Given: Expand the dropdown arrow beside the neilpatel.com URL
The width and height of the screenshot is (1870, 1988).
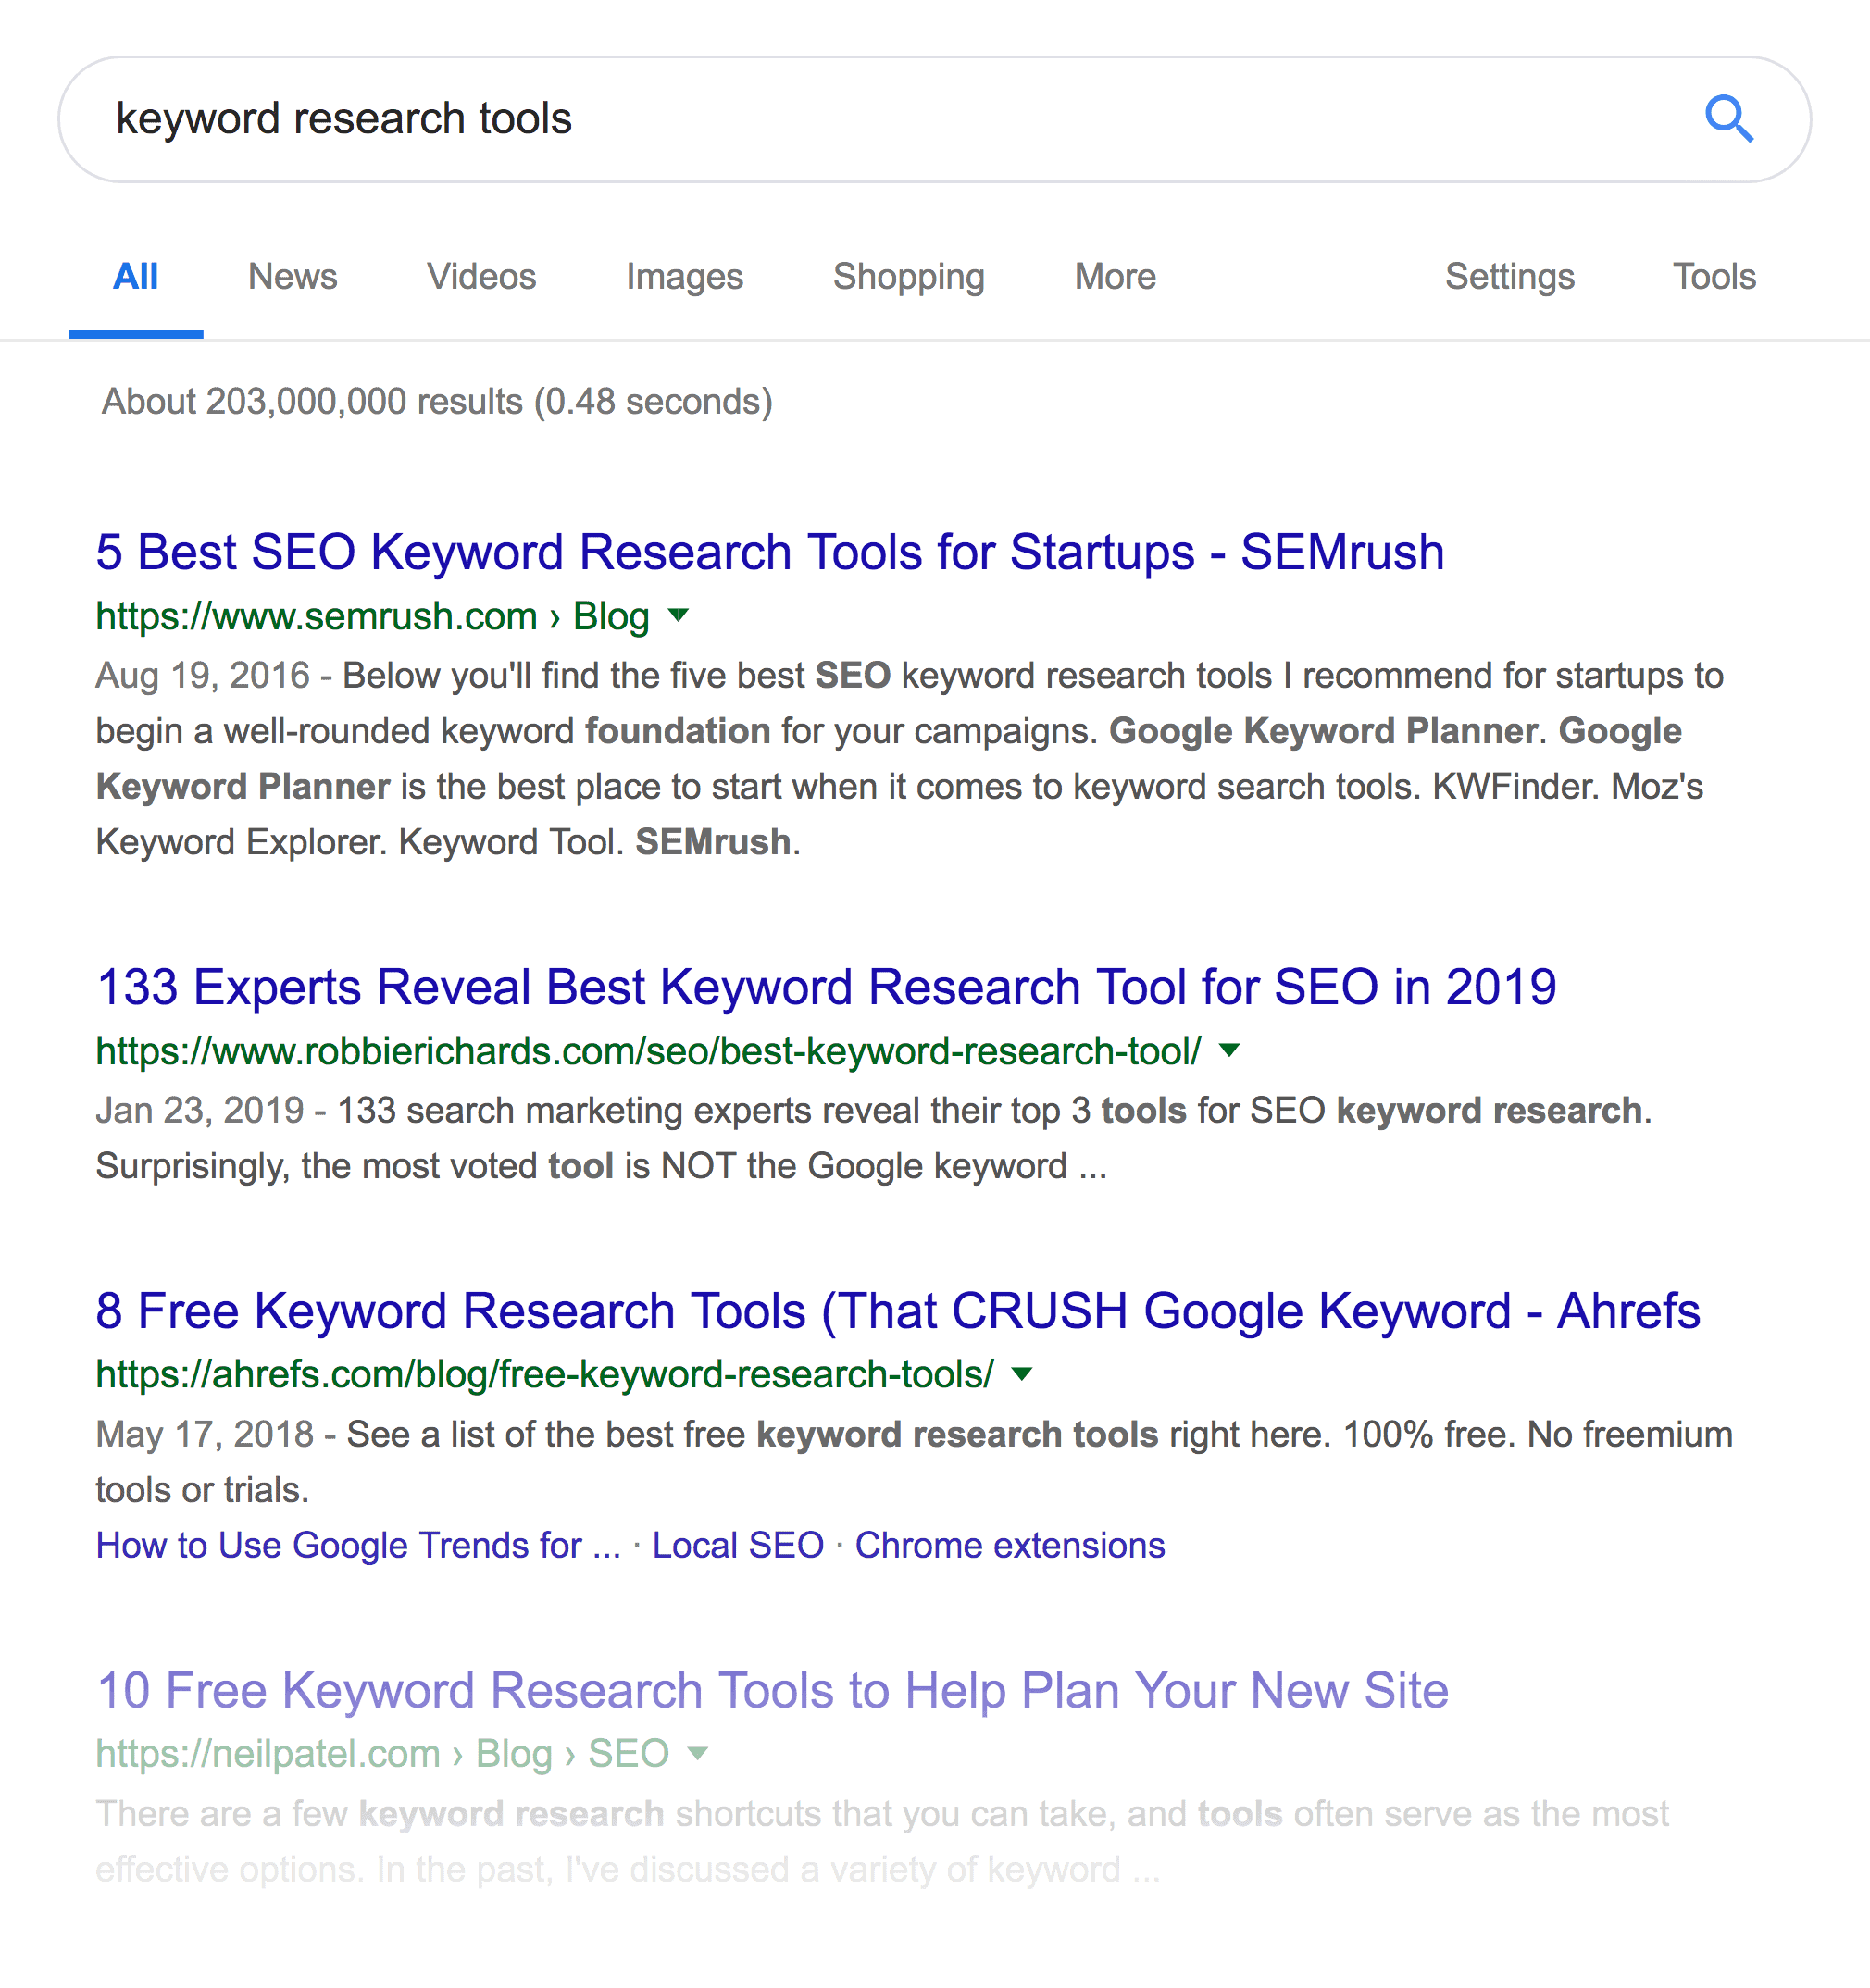Looking at the screenshot, I should 698,1752.
